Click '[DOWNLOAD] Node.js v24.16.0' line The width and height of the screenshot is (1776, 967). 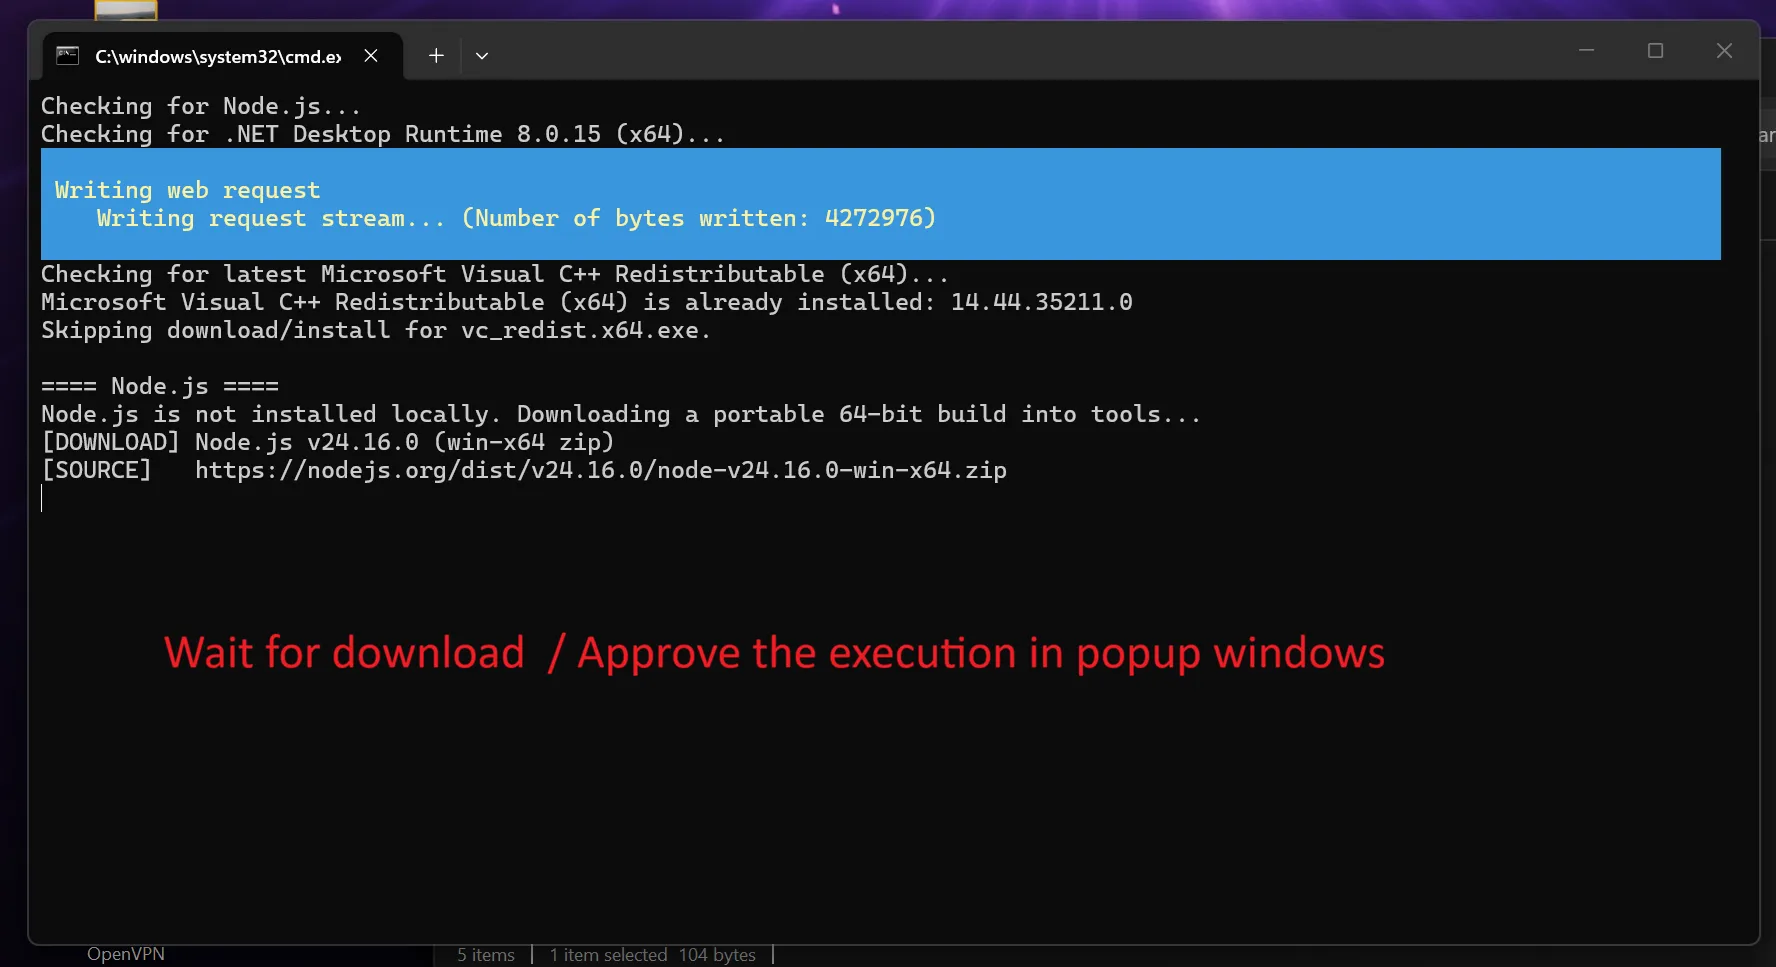[x=328, y=442]
